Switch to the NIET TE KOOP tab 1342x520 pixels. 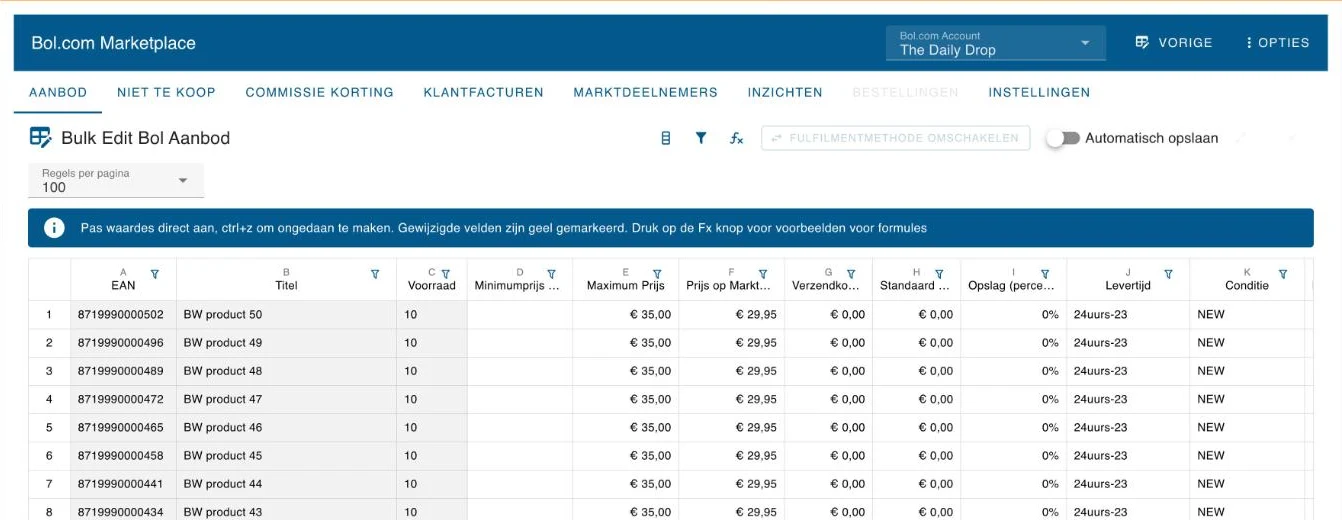coord(166,92)
